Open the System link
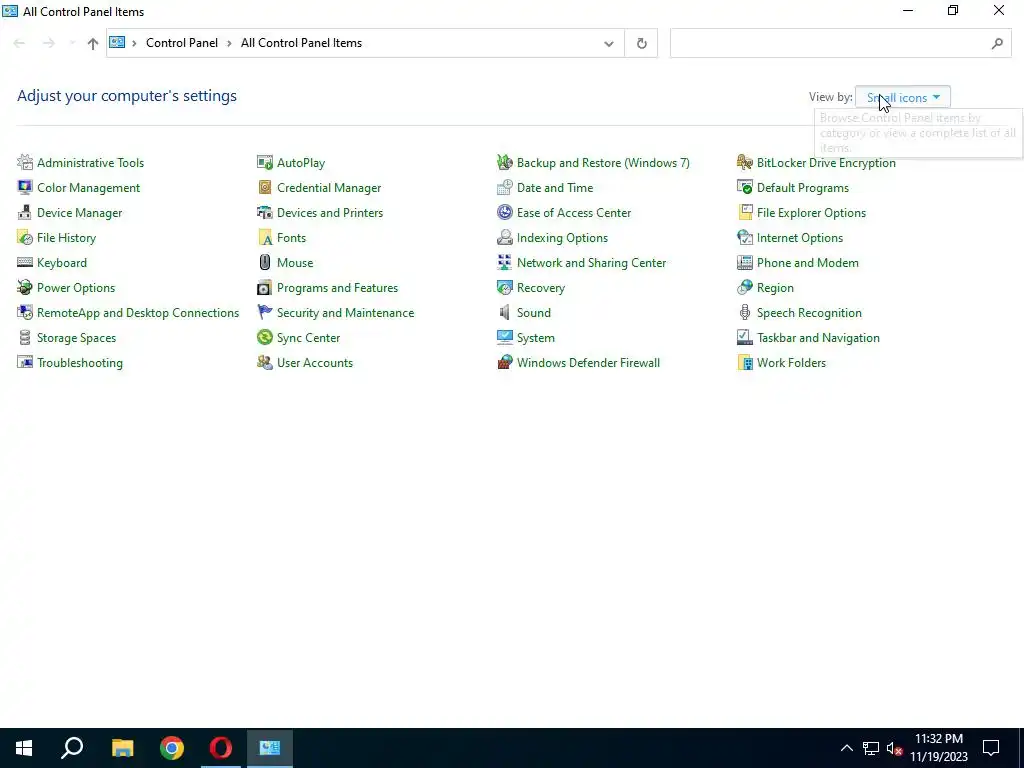The image size is (1024, 768). pyautogui.click(x=536, y=338)
